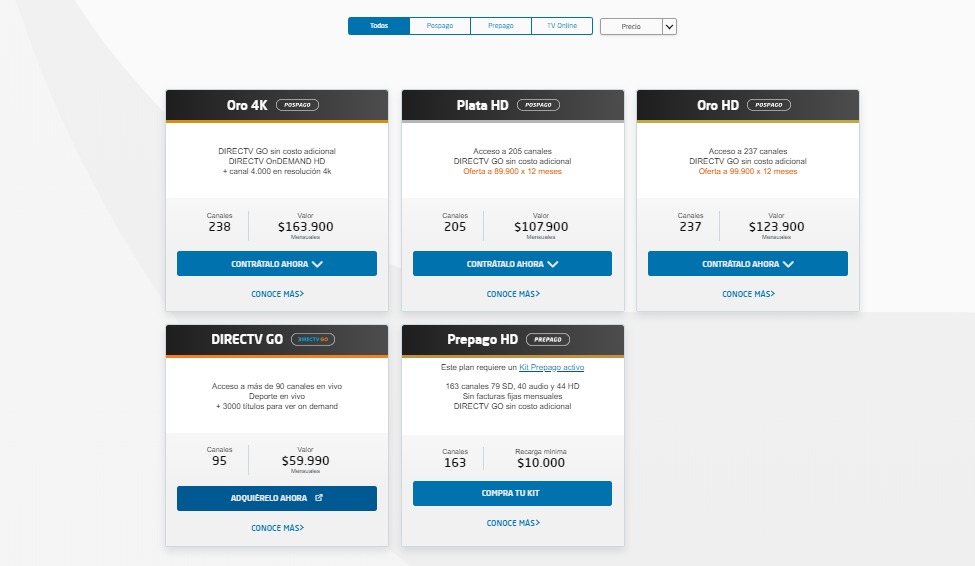Select the Todos filter tab
This screenshot has height=566, width=975.
(x=379, y=26)
